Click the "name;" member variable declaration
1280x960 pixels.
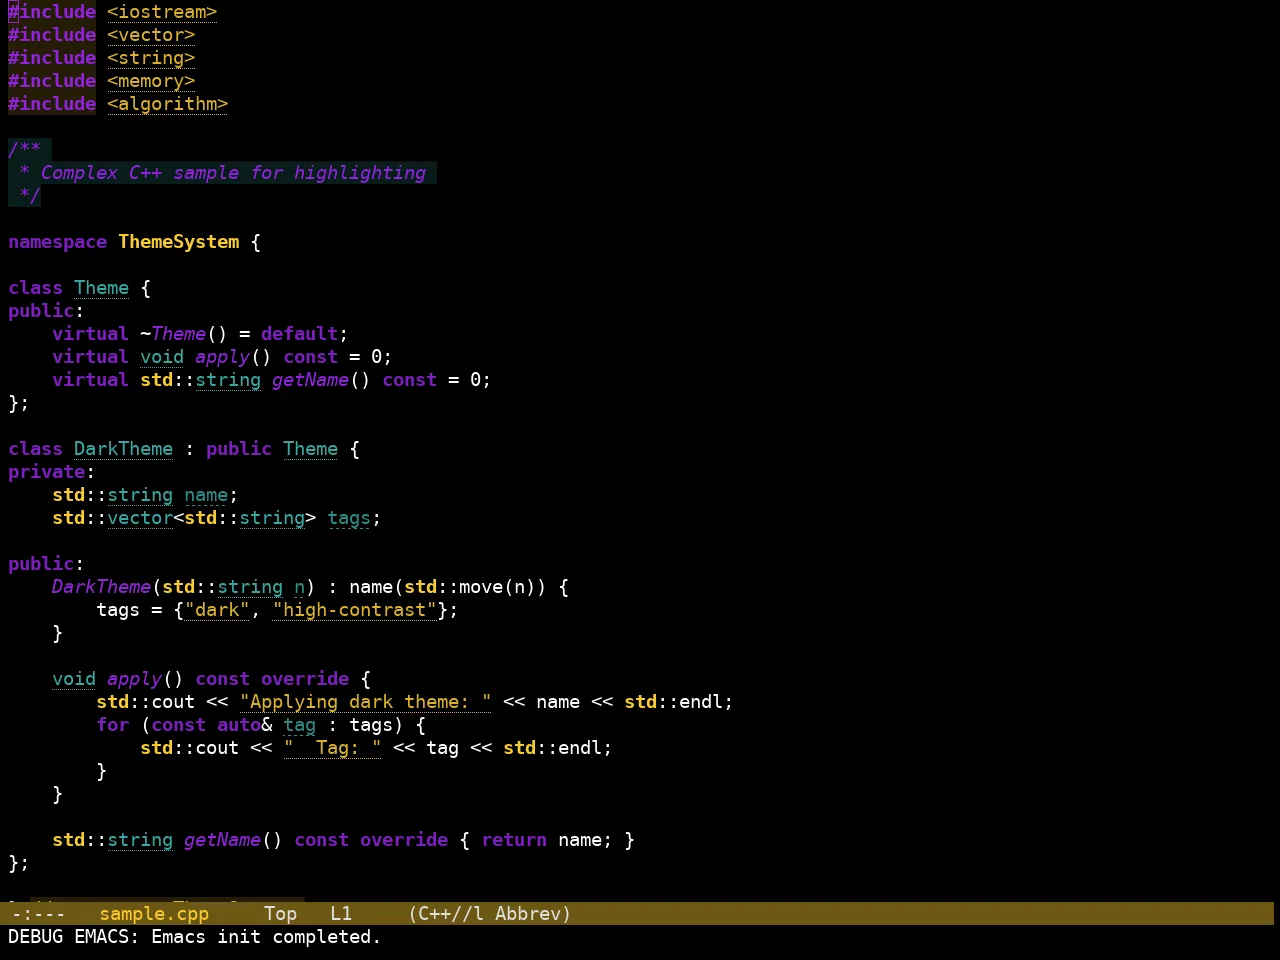[211, 495]
